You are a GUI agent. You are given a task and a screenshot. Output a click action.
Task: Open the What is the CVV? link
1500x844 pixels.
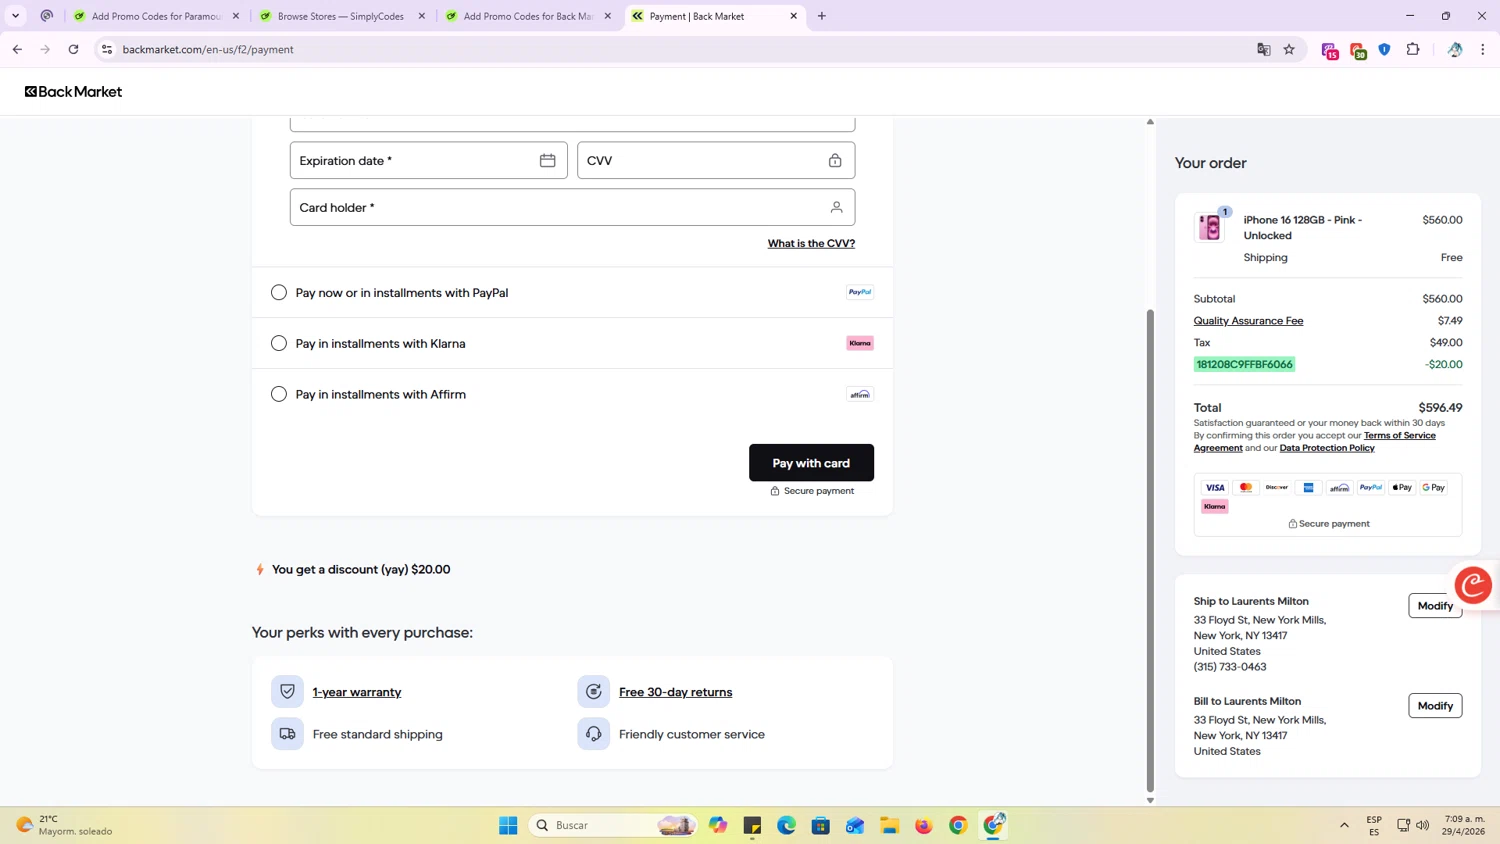(x=811, y=243)
